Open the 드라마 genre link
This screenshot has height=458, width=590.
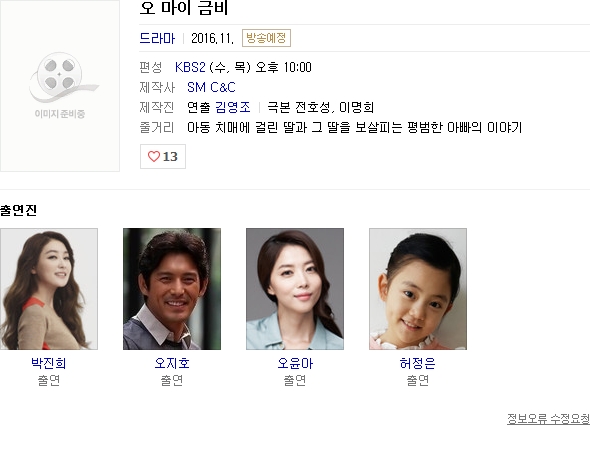tap(157, 38)
